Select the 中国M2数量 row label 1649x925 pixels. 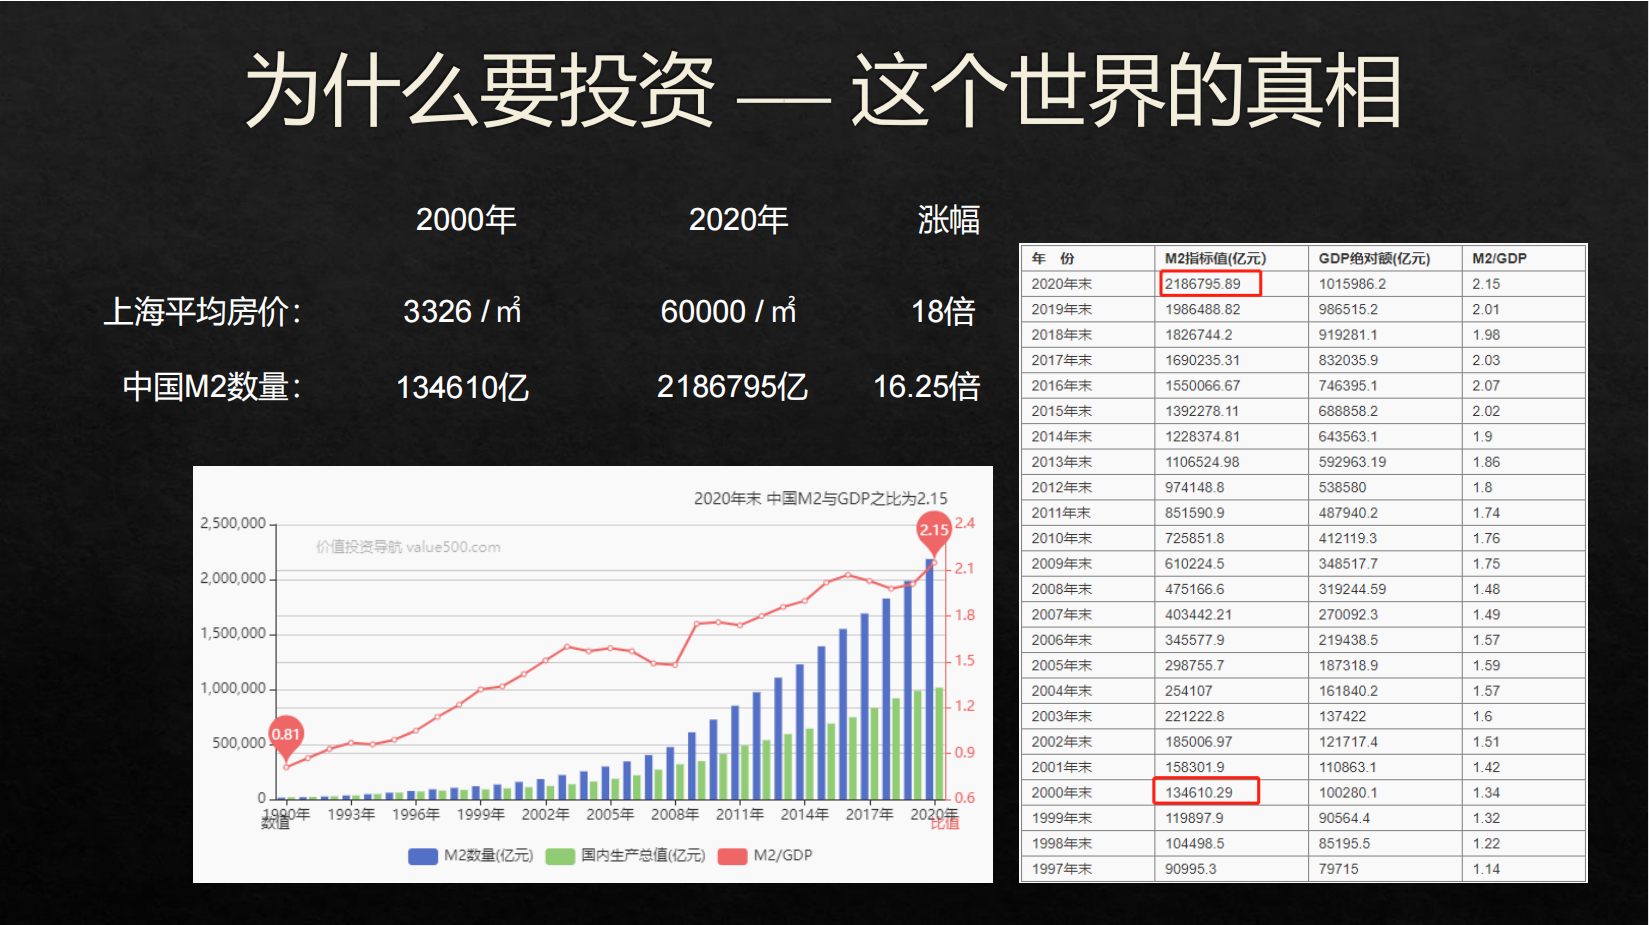[x=212, y=386]
